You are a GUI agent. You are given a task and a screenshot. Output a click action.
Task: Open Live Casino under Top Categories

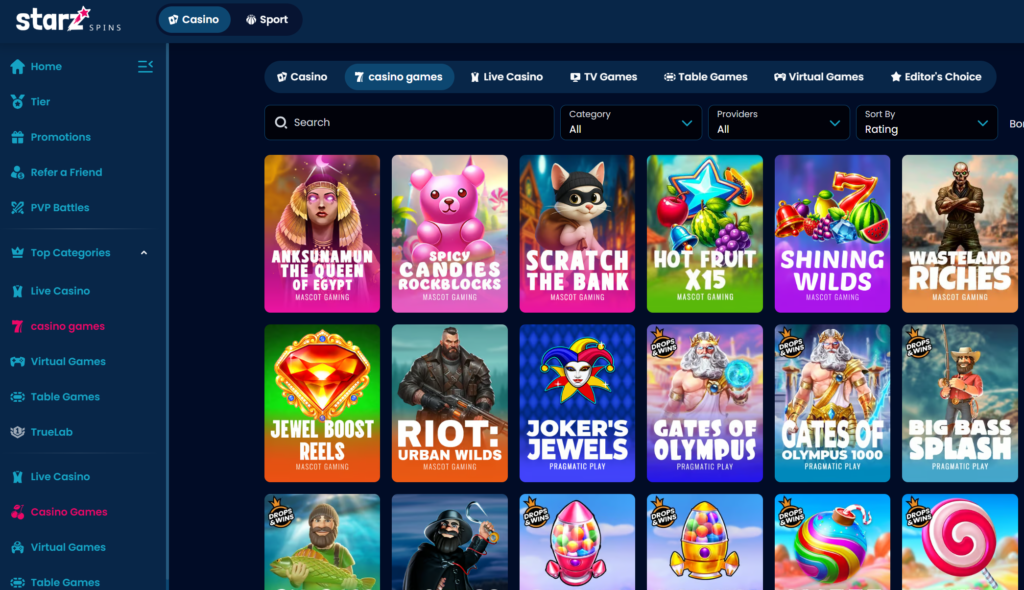click(x=60, y=291)
